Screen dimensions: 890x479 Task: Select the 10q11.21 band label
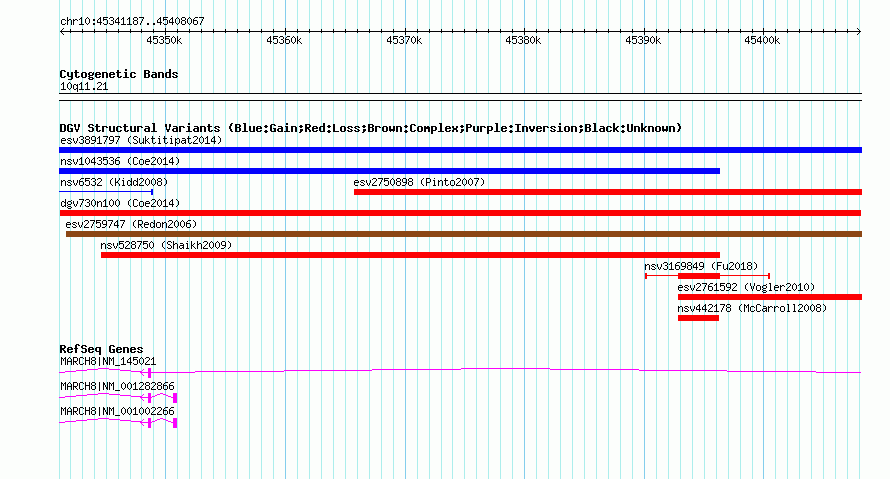pos(84,86)
